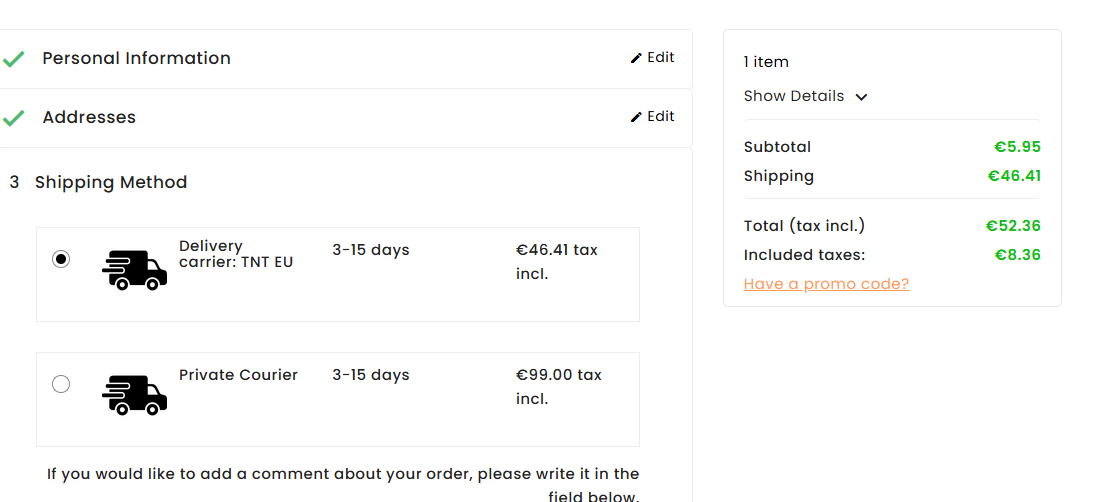Click the TNT EU delivery truck icon

[x=135, y=270]
